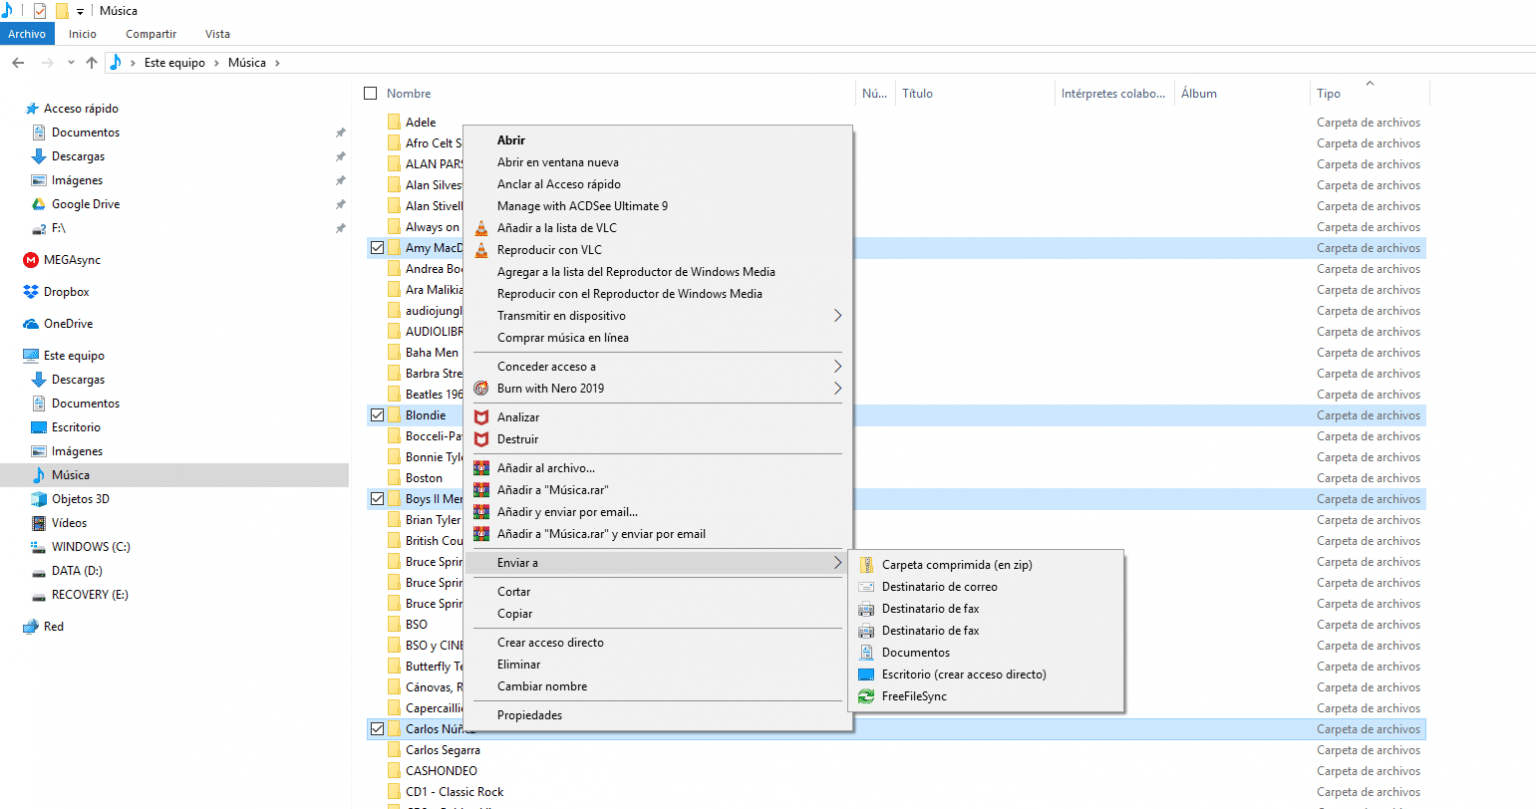The image size is (1536, 809).
Task: Click the Enviar a submenu arrow
Action: [x=838, y=563]
